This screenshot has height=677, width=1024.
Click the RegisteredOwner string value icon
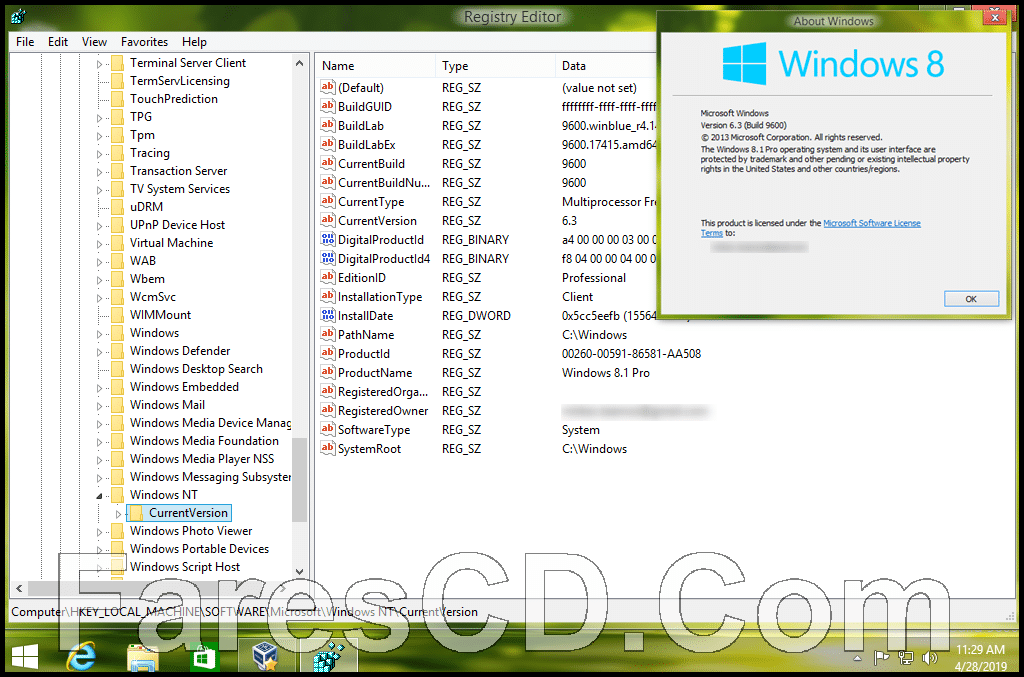point(327,410)
